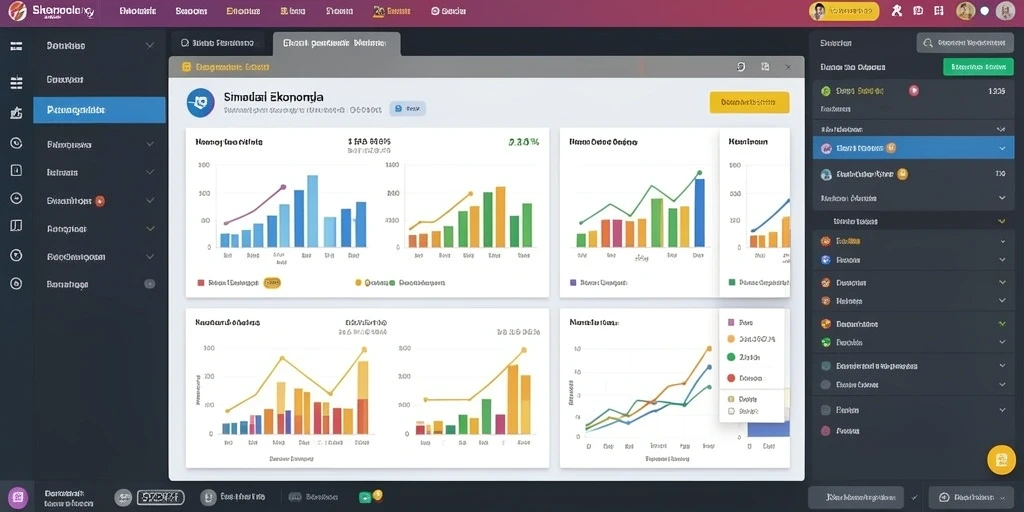Viewport: 1024px width, 512px height.
Task: Click the yellow coin badge in the blue-highlighted right panel row
Action: pos(891,148)
